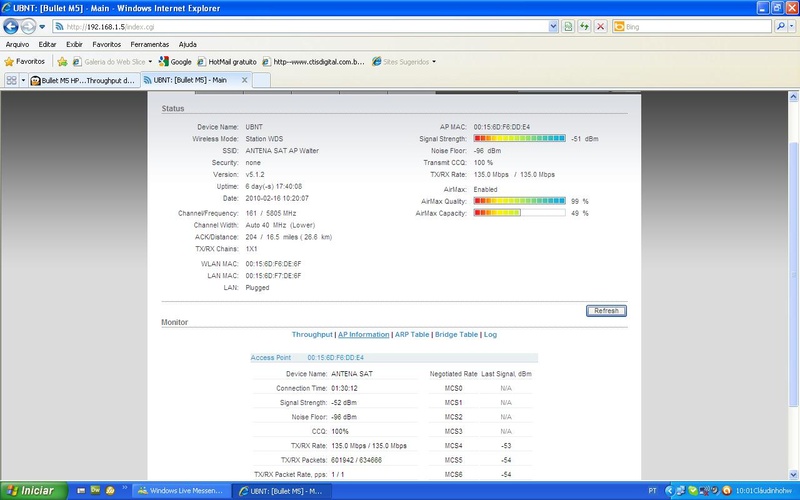Click the search magnifier button

click(780, 27)
